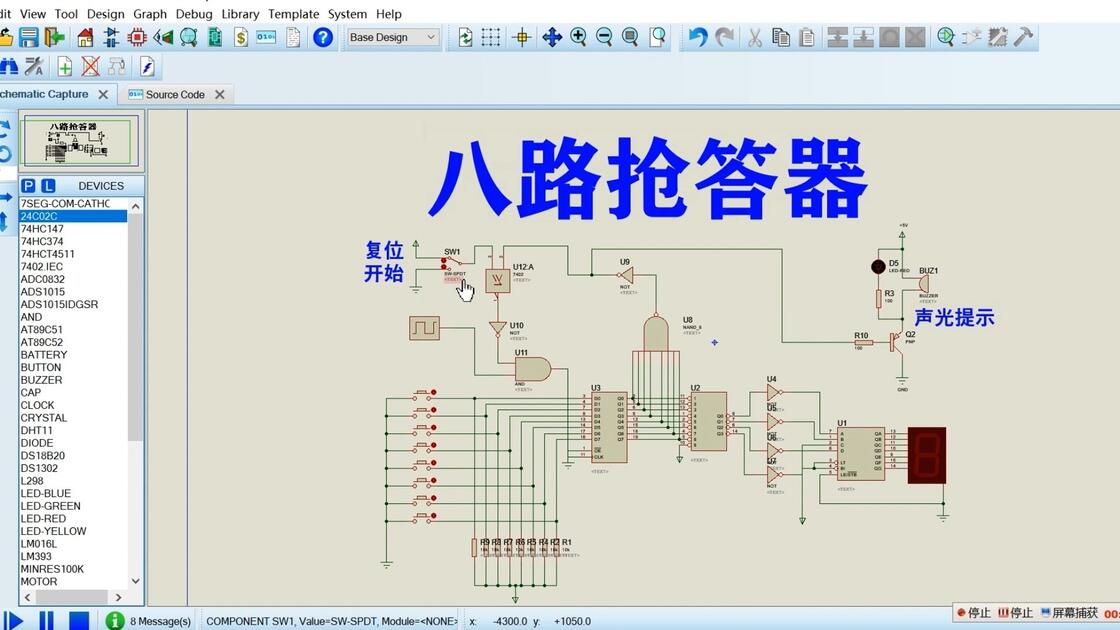Click the P pick devices button

[x=28, y=186]
